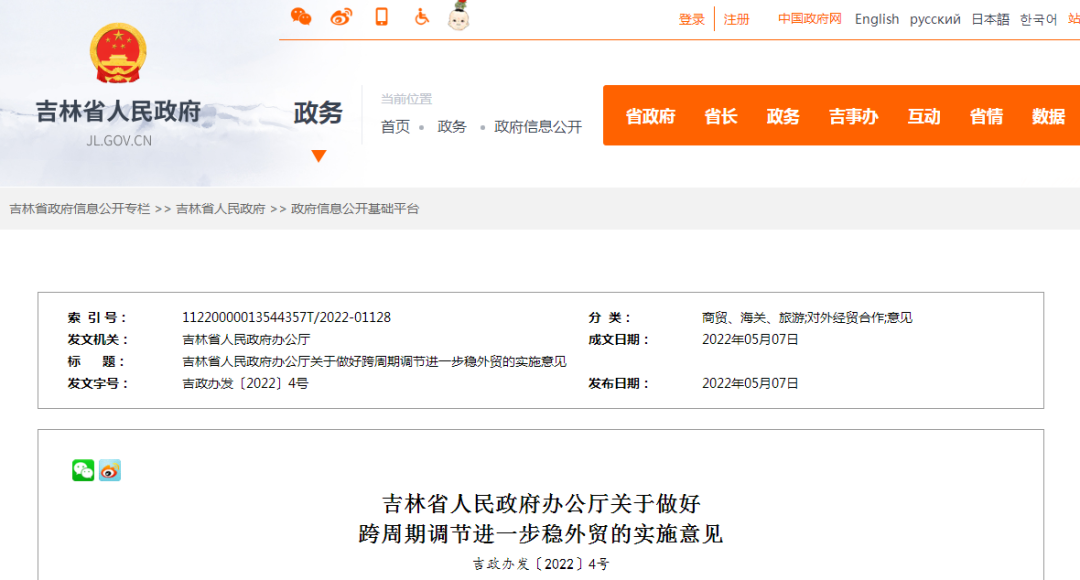Click the accessibility wheelchair icon
This screenshot has width=1080, height=580.
421,17
